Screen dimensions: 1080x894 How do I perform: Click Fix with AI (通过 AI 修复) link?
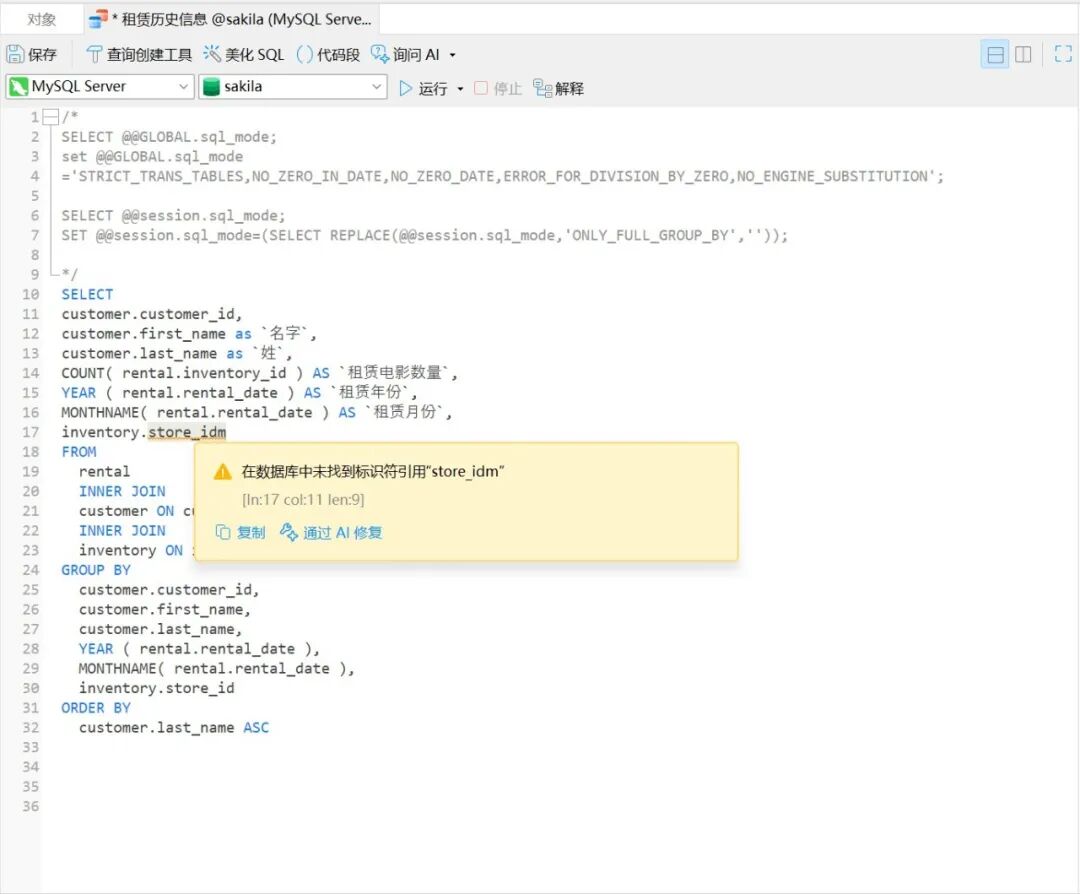[331, 532]
